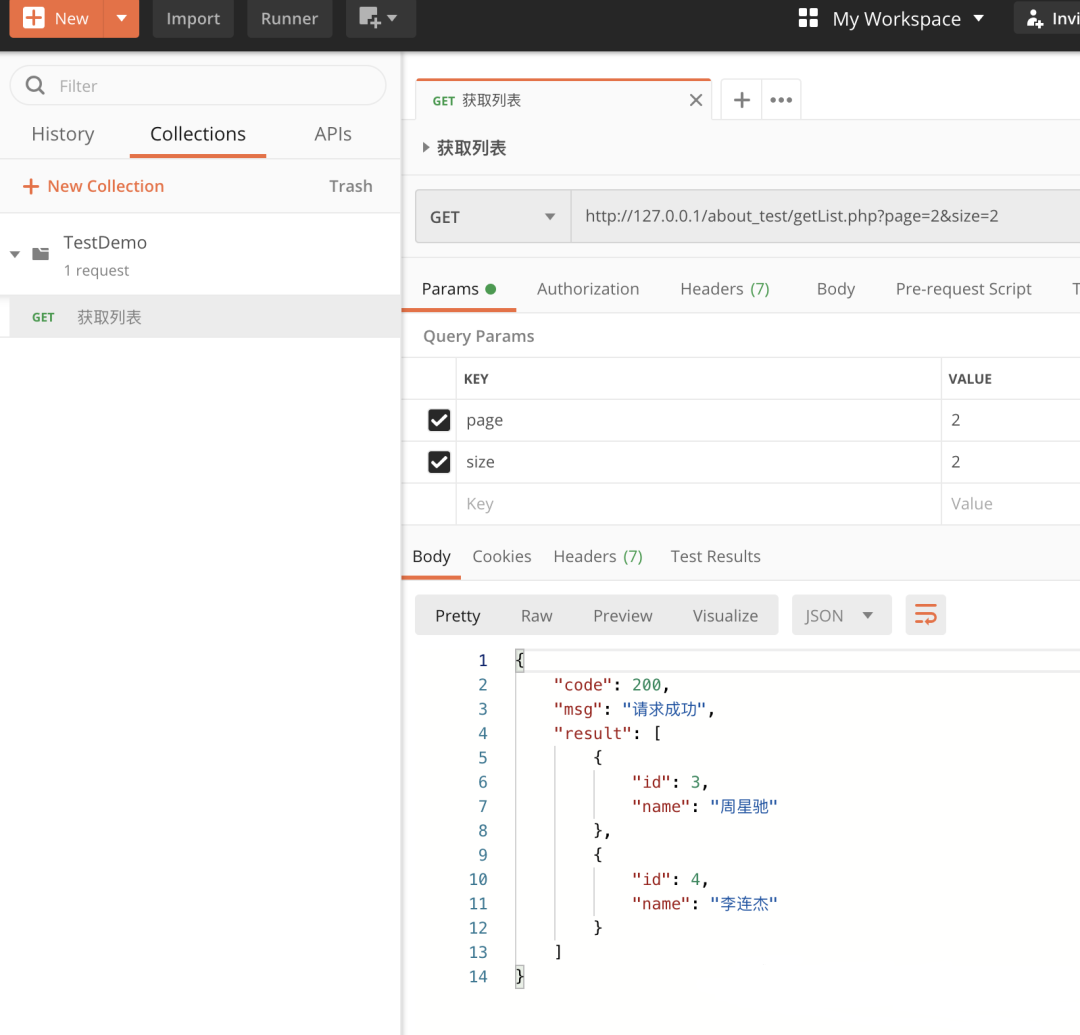This screenshot has height=1035, width=1080.
Task: Click the page key cell
Action: (698, 420)
